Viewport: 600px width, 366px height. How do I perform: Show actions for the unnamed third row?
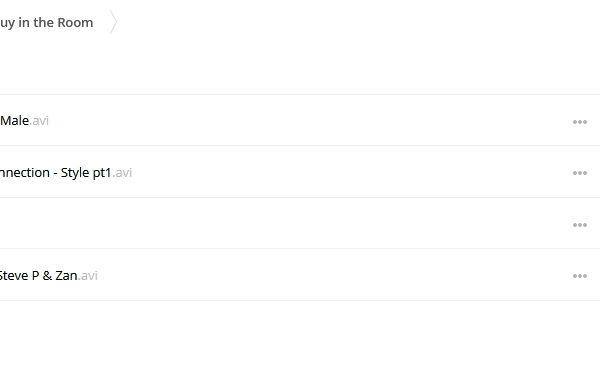coord(580,225)
